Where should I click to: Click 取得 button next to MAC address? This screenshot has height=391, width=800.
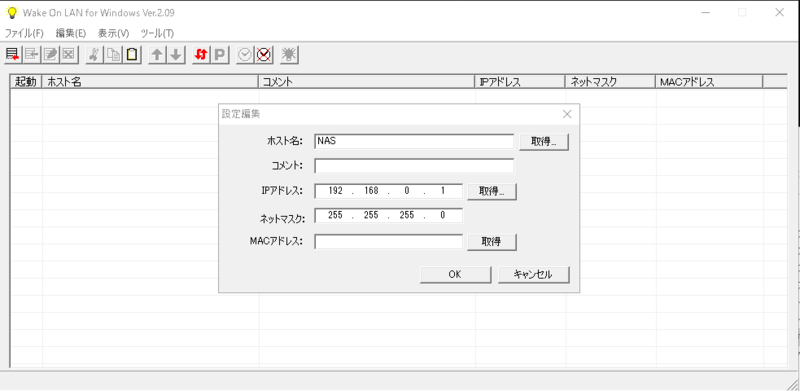[492, 242]
